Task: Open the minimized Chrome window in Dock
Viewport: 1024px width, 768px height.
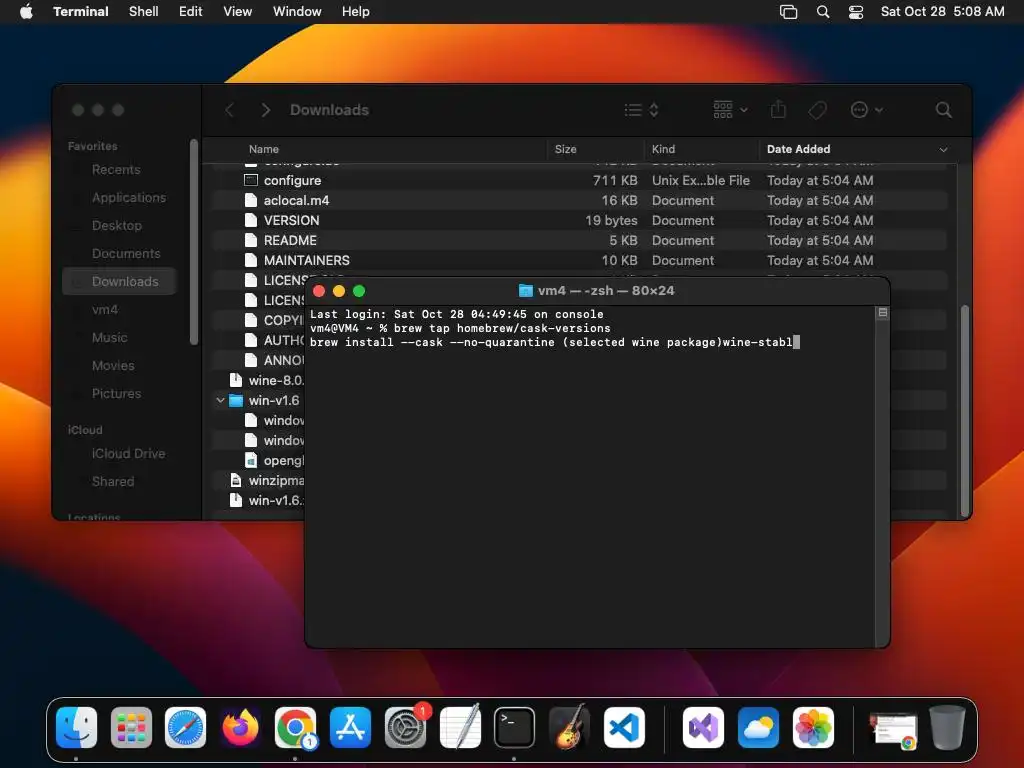Action: point(893,729)
